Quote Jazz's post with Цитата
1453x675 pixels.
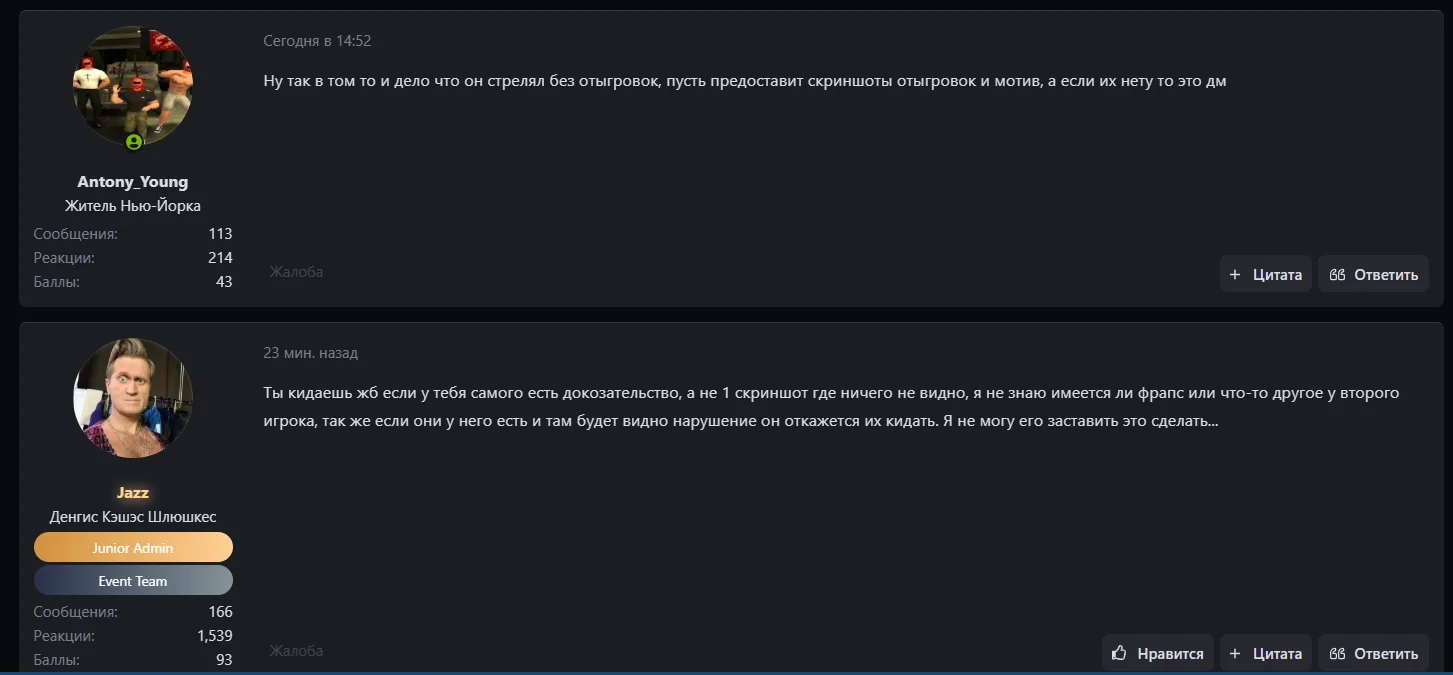tap(1266, 653)
